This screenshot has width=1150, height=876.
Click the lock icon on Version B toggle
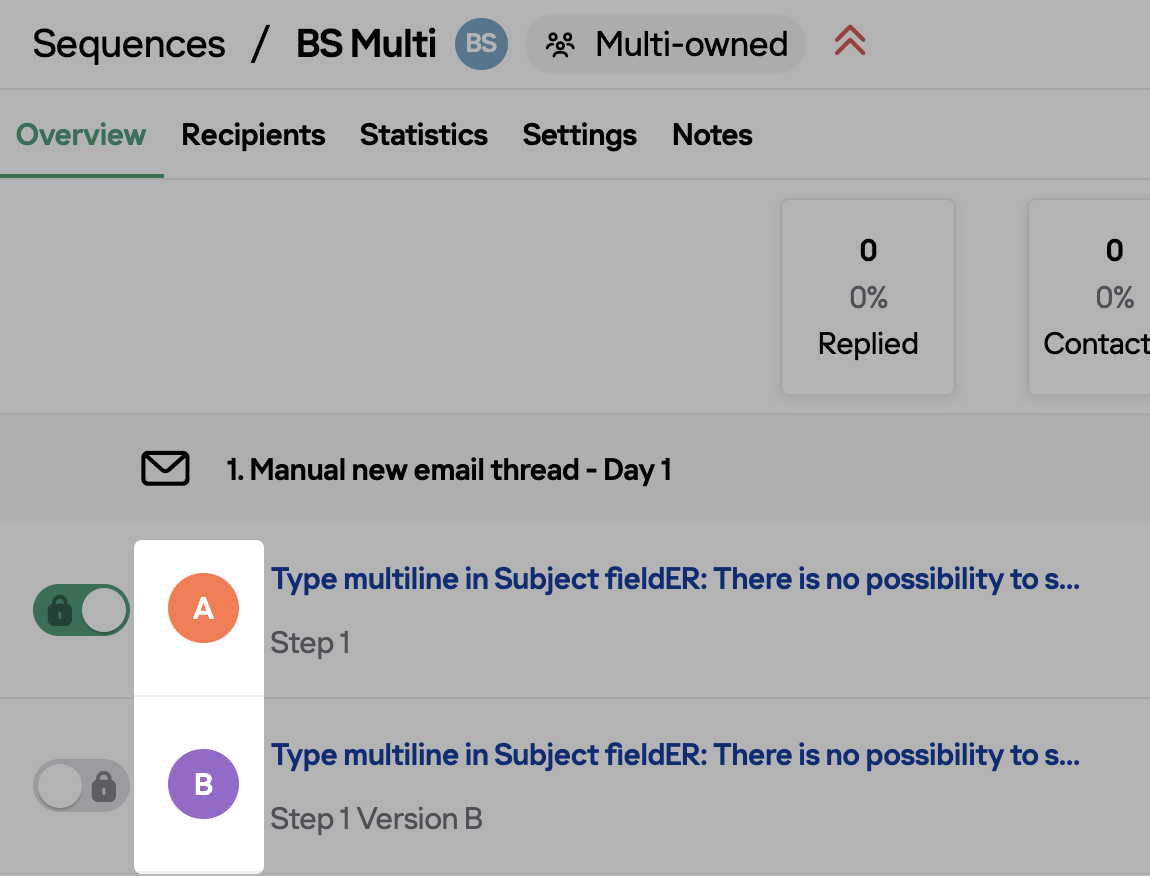click(103, 786)
